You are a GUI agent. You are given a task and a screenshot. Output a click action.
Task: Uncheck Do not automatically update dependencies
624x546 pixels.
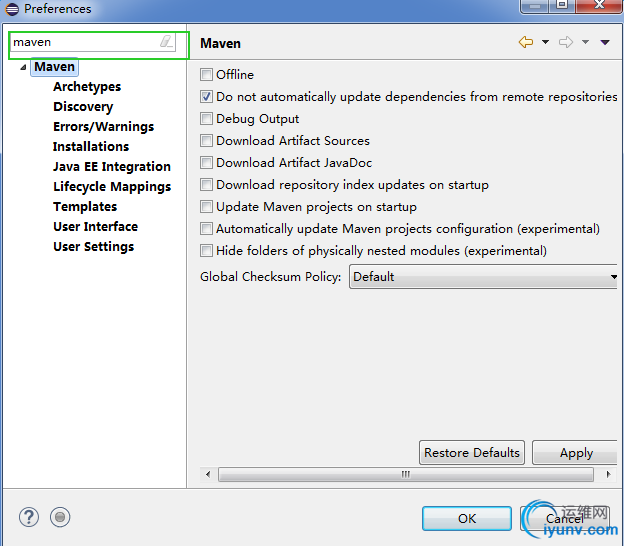point(206,97)
